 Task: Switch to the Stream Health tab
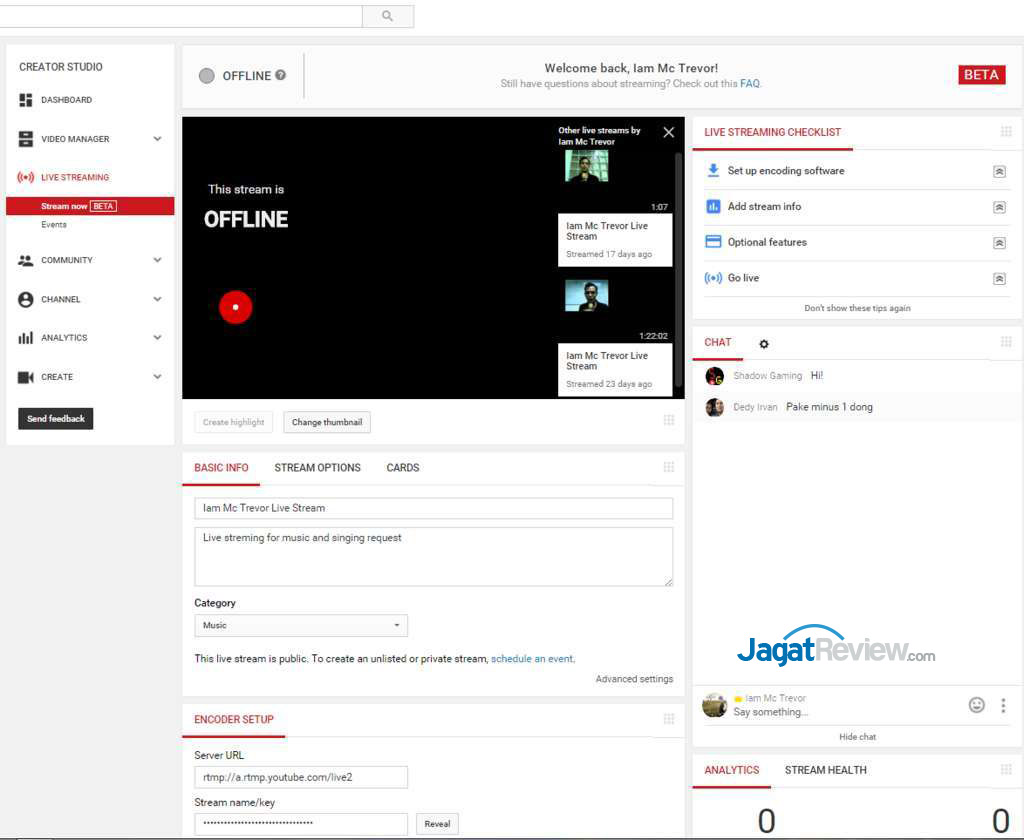click(825, 770)
